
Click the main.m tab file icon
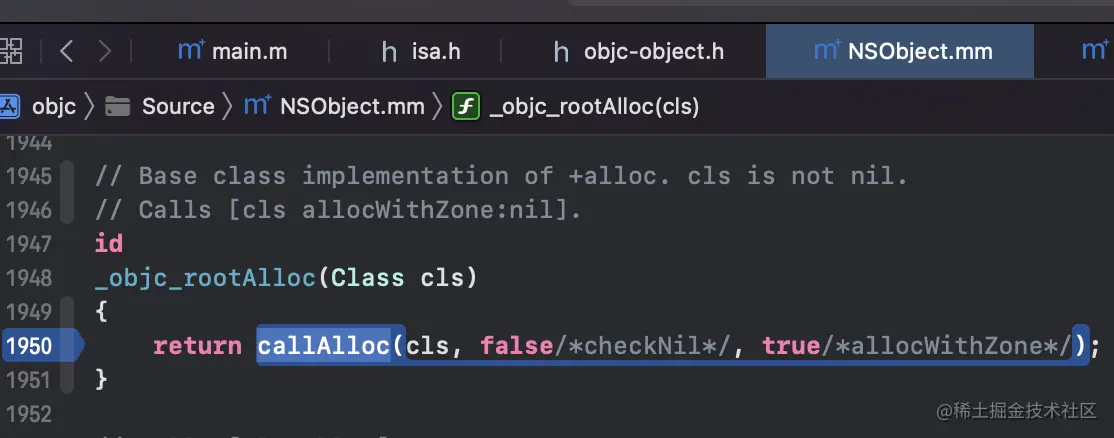coord(191,50)
